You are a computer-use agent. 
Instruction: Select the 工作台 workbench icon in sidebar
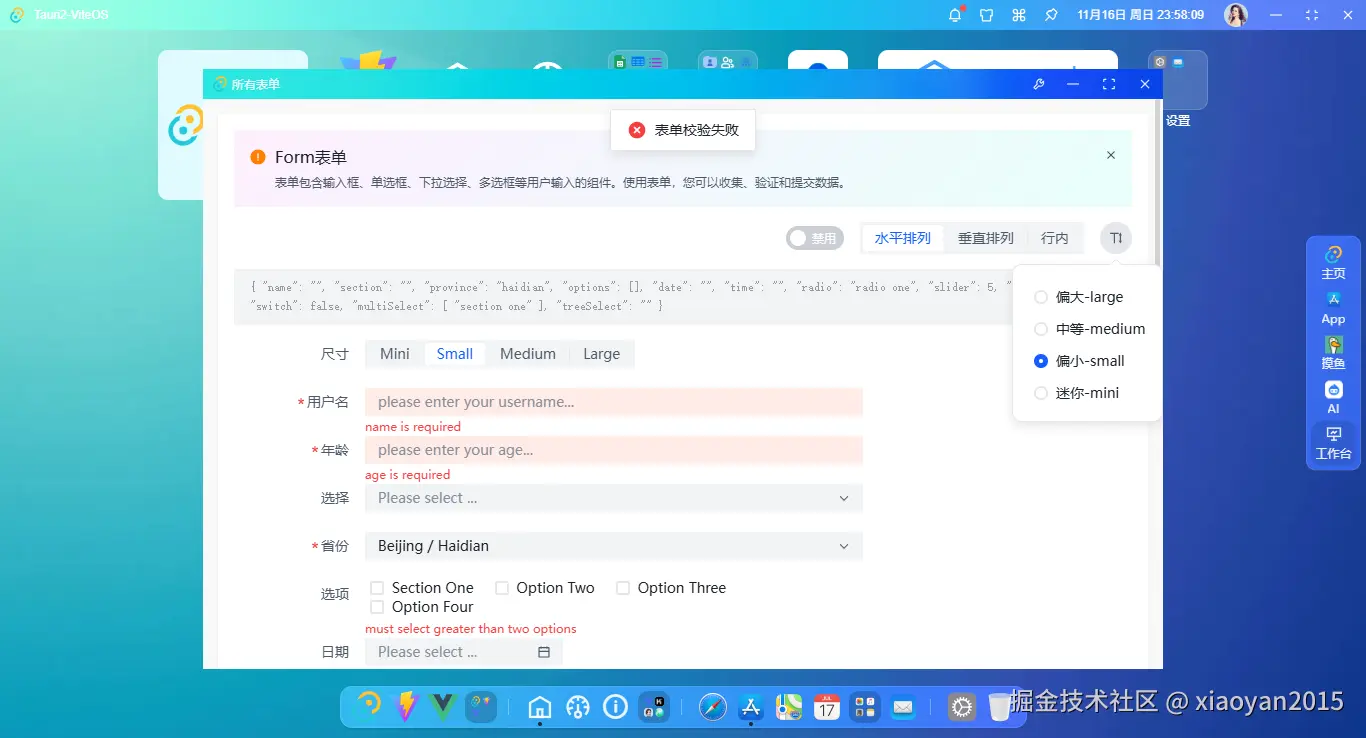coord(1333,441)
